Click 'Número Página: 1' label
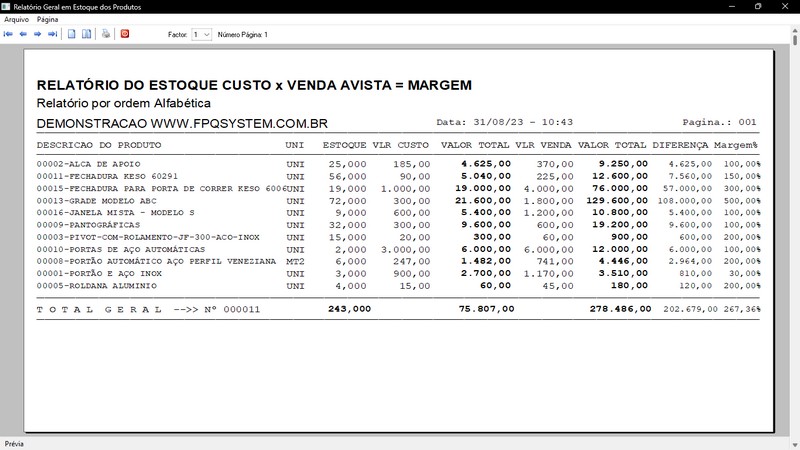Viewport: 800px width, 450px height. click(x=242, y=35)
